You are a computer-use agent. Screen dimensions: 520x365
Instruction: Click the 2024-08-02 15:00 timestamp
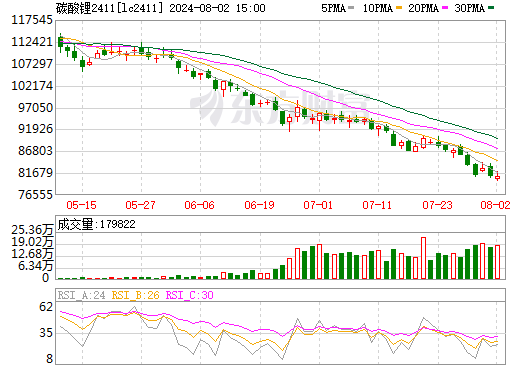tap(218, 8)
